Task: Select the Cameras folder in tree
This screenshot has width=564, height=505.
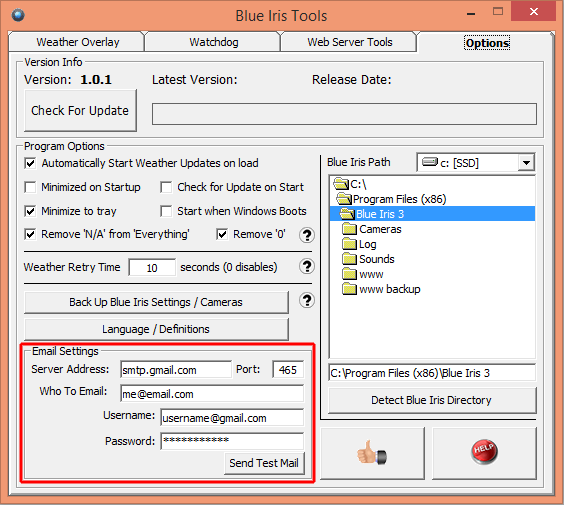Action: click(372, 229)
